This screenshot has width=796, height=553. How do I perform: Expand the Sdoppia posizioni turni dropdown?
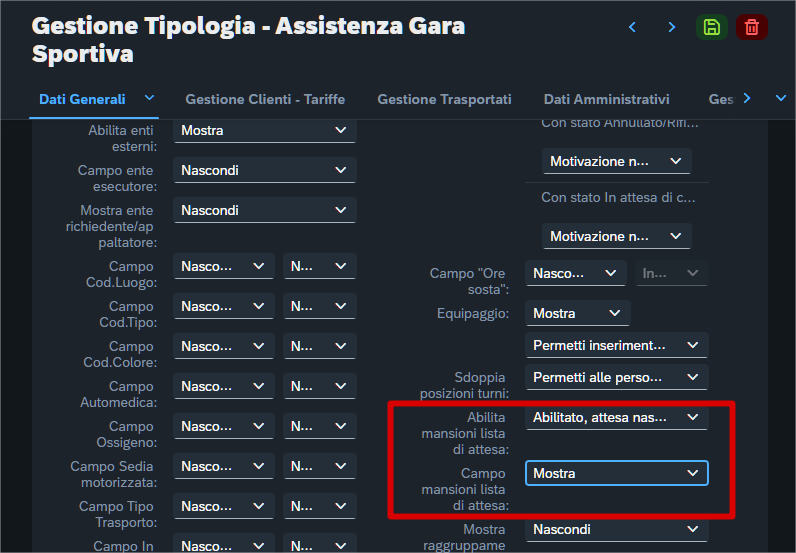tap(616, 377)
